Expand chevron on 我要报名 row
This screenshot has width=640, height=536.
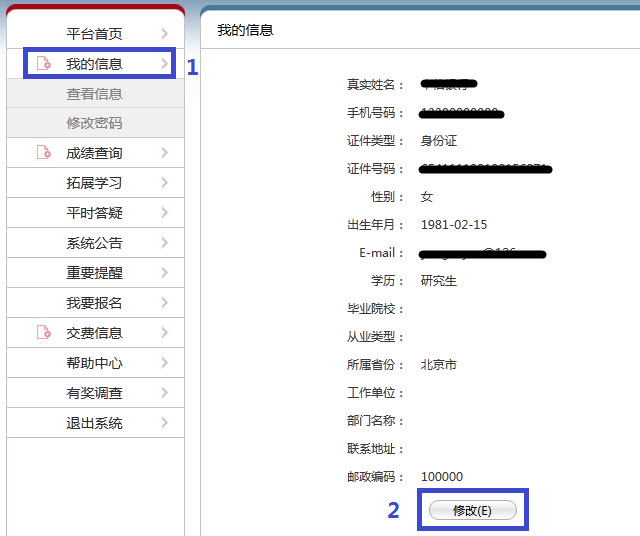coord(164,302)
